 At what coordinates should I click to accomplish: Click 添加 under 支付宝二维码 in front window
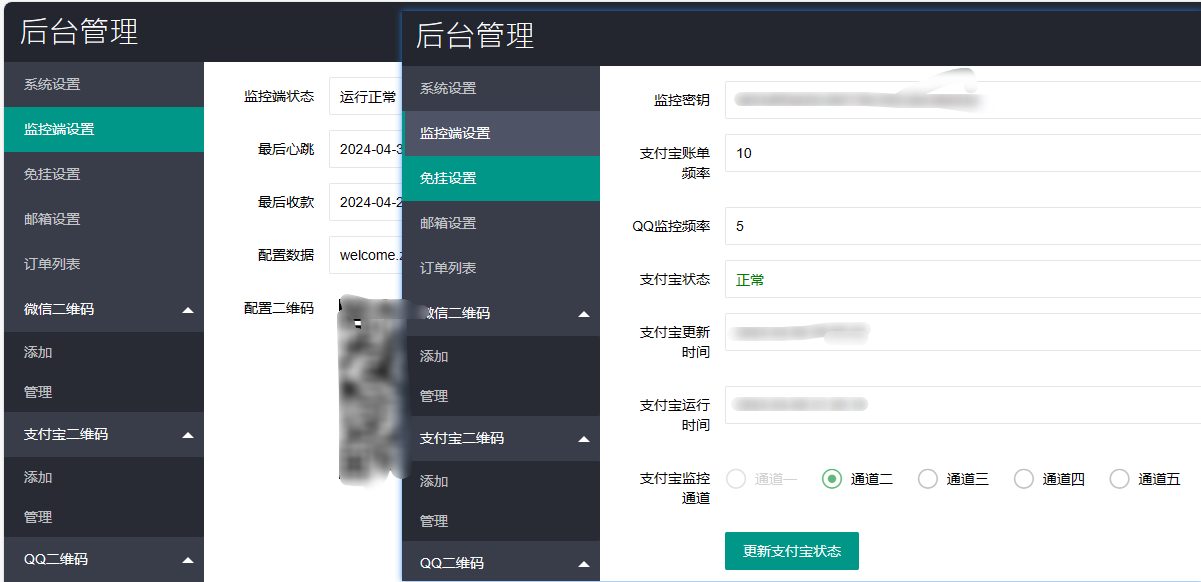(x=501, y=481)
